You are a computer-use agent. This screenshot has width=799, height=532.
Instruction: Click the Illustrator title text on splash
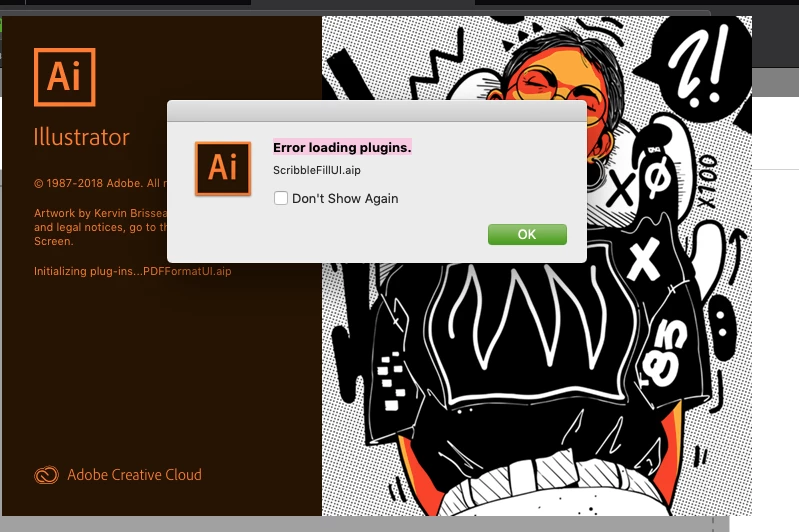pyautogui.click(x=82, y=137)
